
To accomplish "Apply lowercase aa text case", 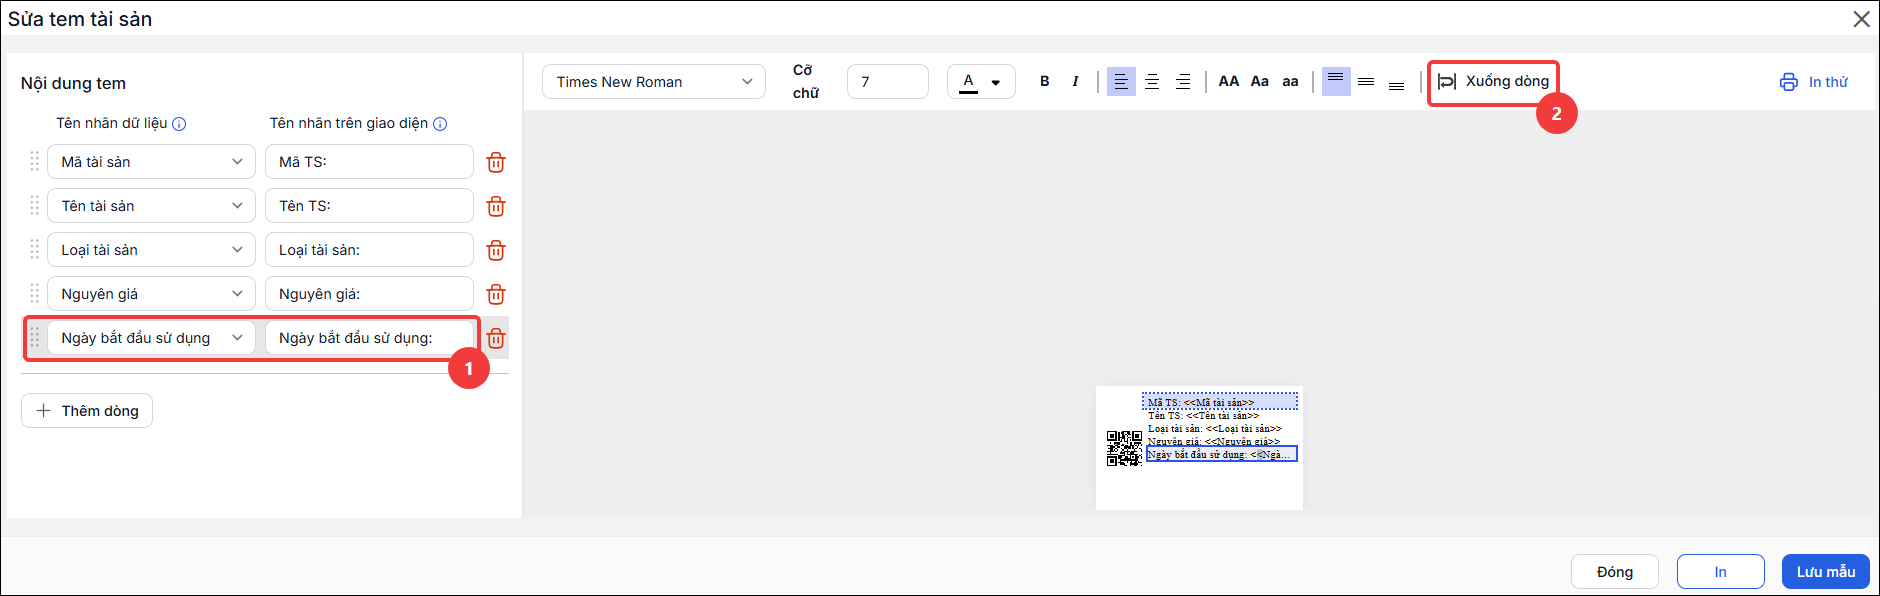I will click(x=1291, y=81).
